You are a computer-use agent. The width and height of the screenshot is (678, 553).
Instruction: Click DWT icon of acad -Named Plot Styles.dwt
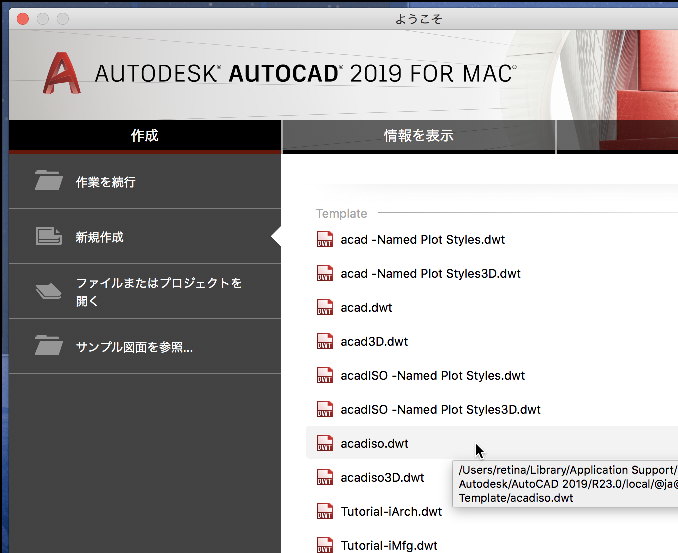coord(325,239)
